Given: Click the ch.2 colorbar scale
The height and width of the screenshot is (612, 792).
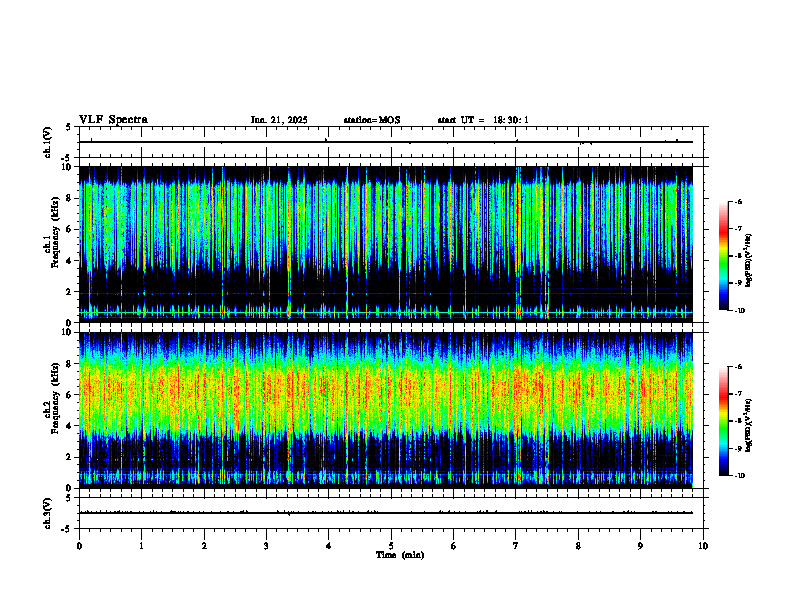Looking at the screenshot, I should tap(724, 421).
